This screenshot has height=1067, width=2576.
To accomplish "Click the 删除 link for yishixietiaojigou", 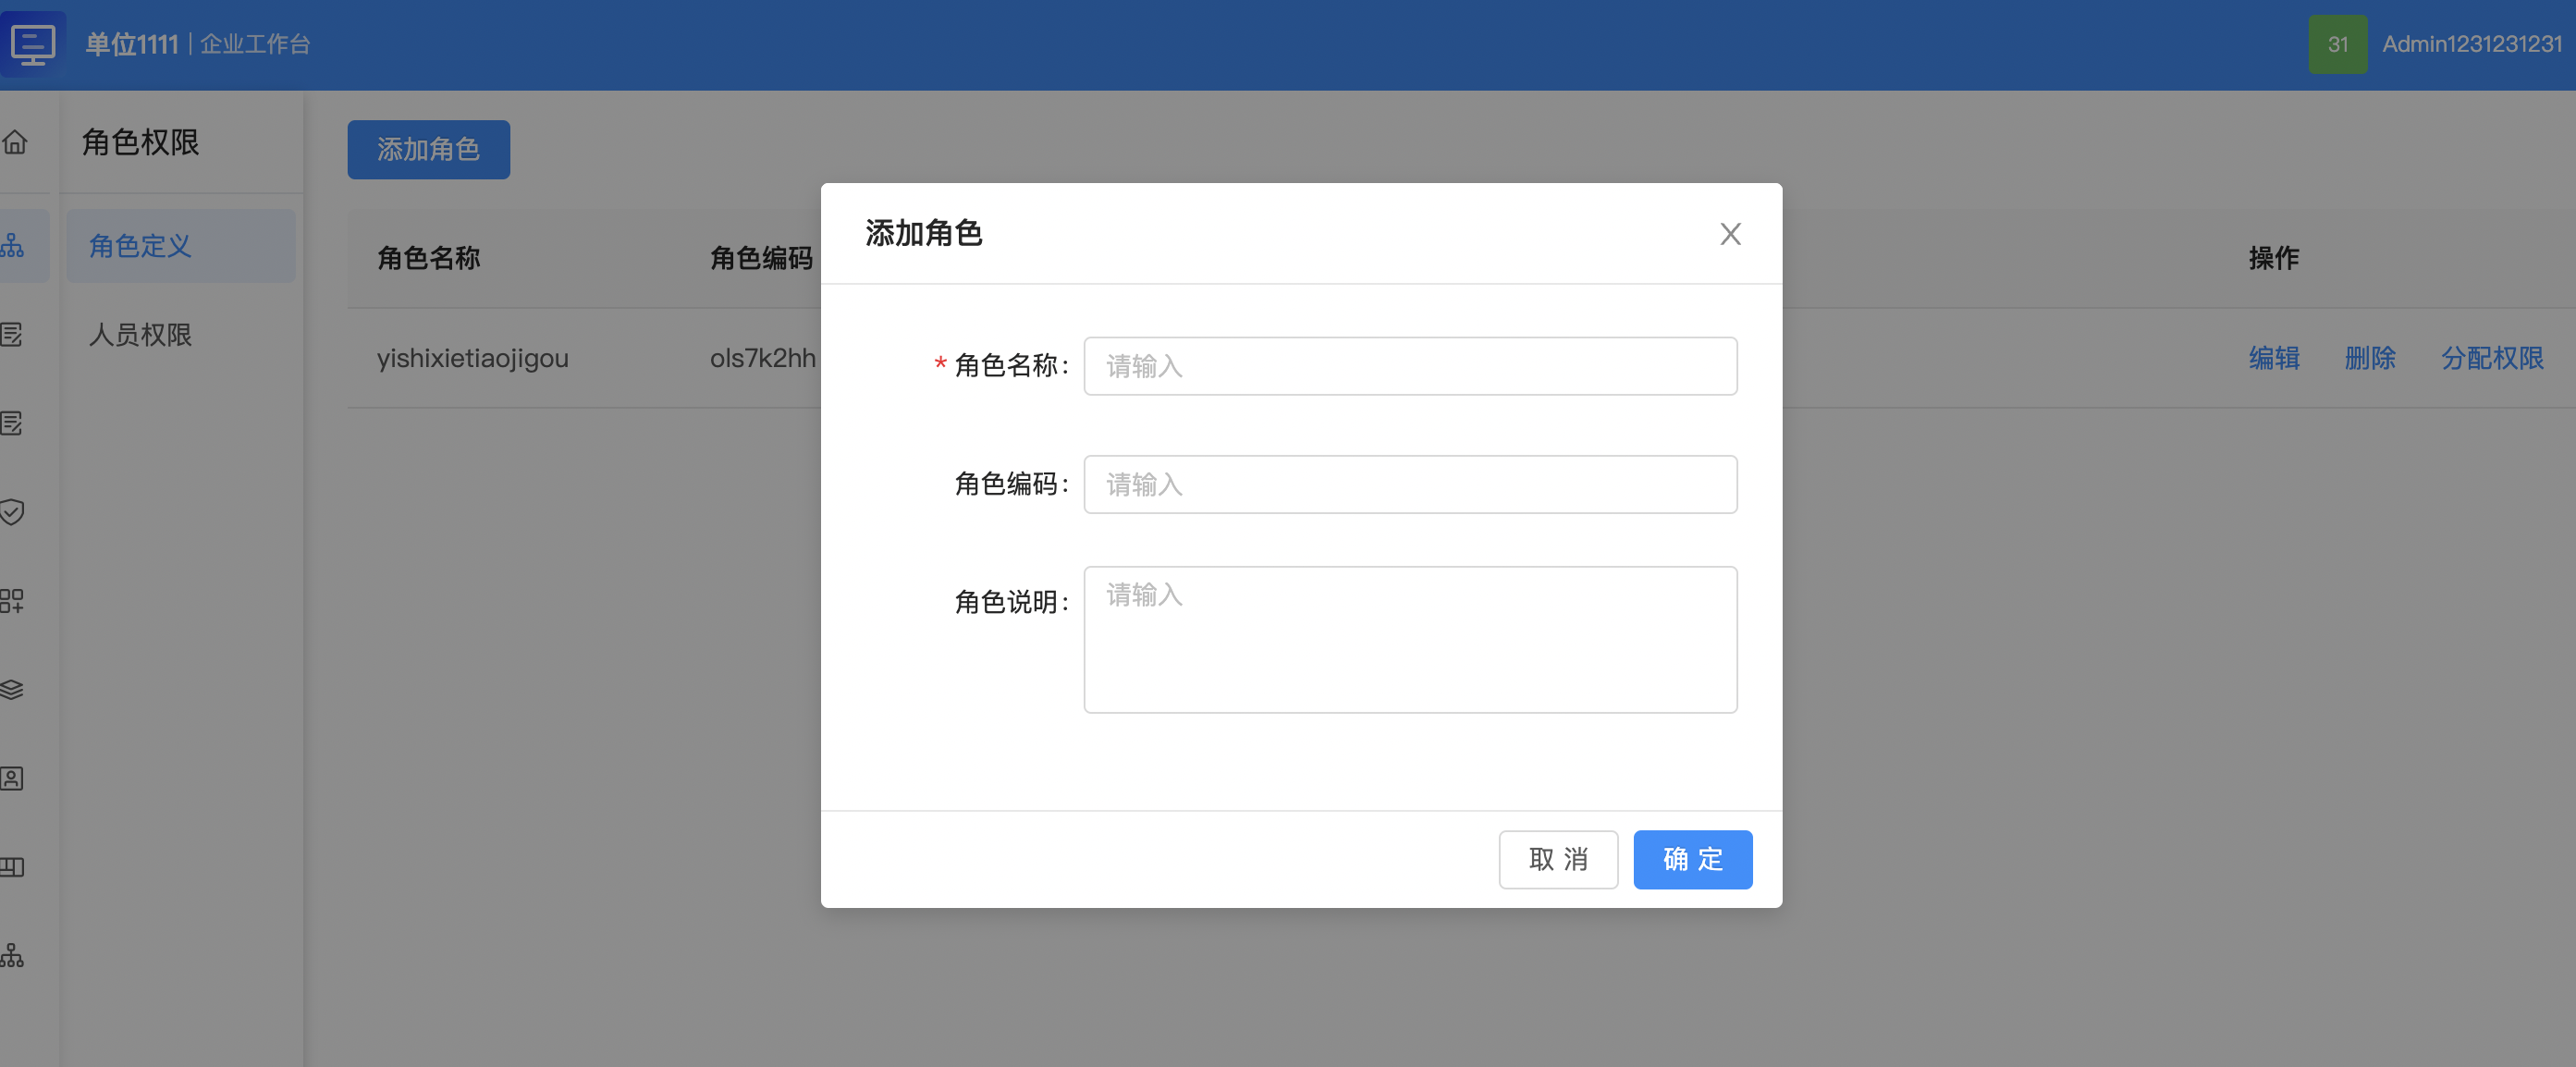I will pyautogui.click(x=2370, y=357).
